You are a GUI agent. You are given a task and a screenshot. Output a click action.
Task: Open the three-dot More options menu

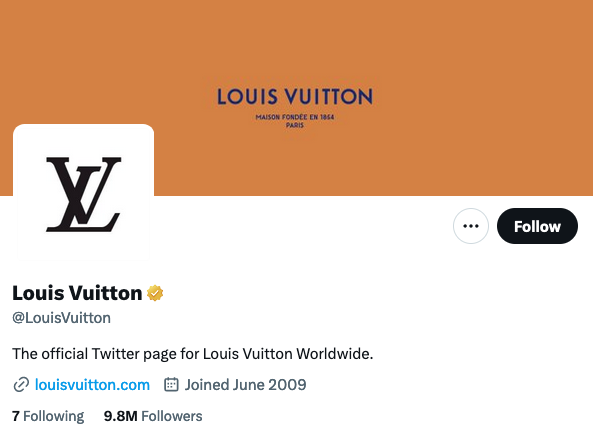click(470, 226)
